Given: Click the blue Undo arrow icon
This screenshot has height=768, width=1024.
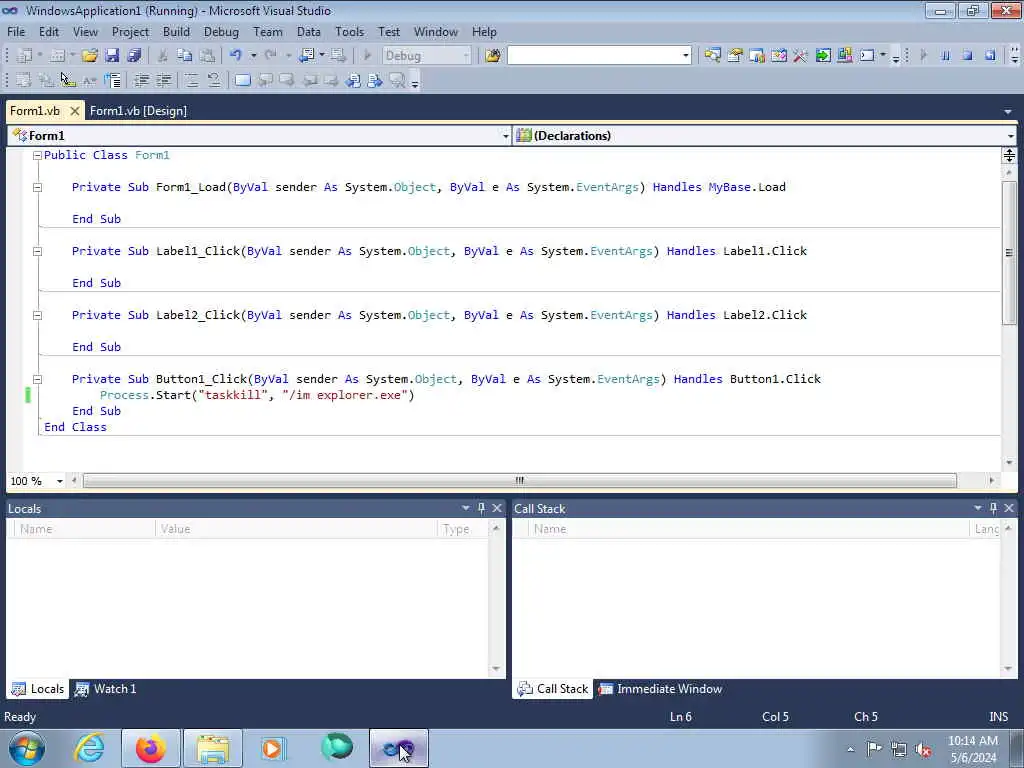Looking at the screenshot, I should click(x=236, y=56).
